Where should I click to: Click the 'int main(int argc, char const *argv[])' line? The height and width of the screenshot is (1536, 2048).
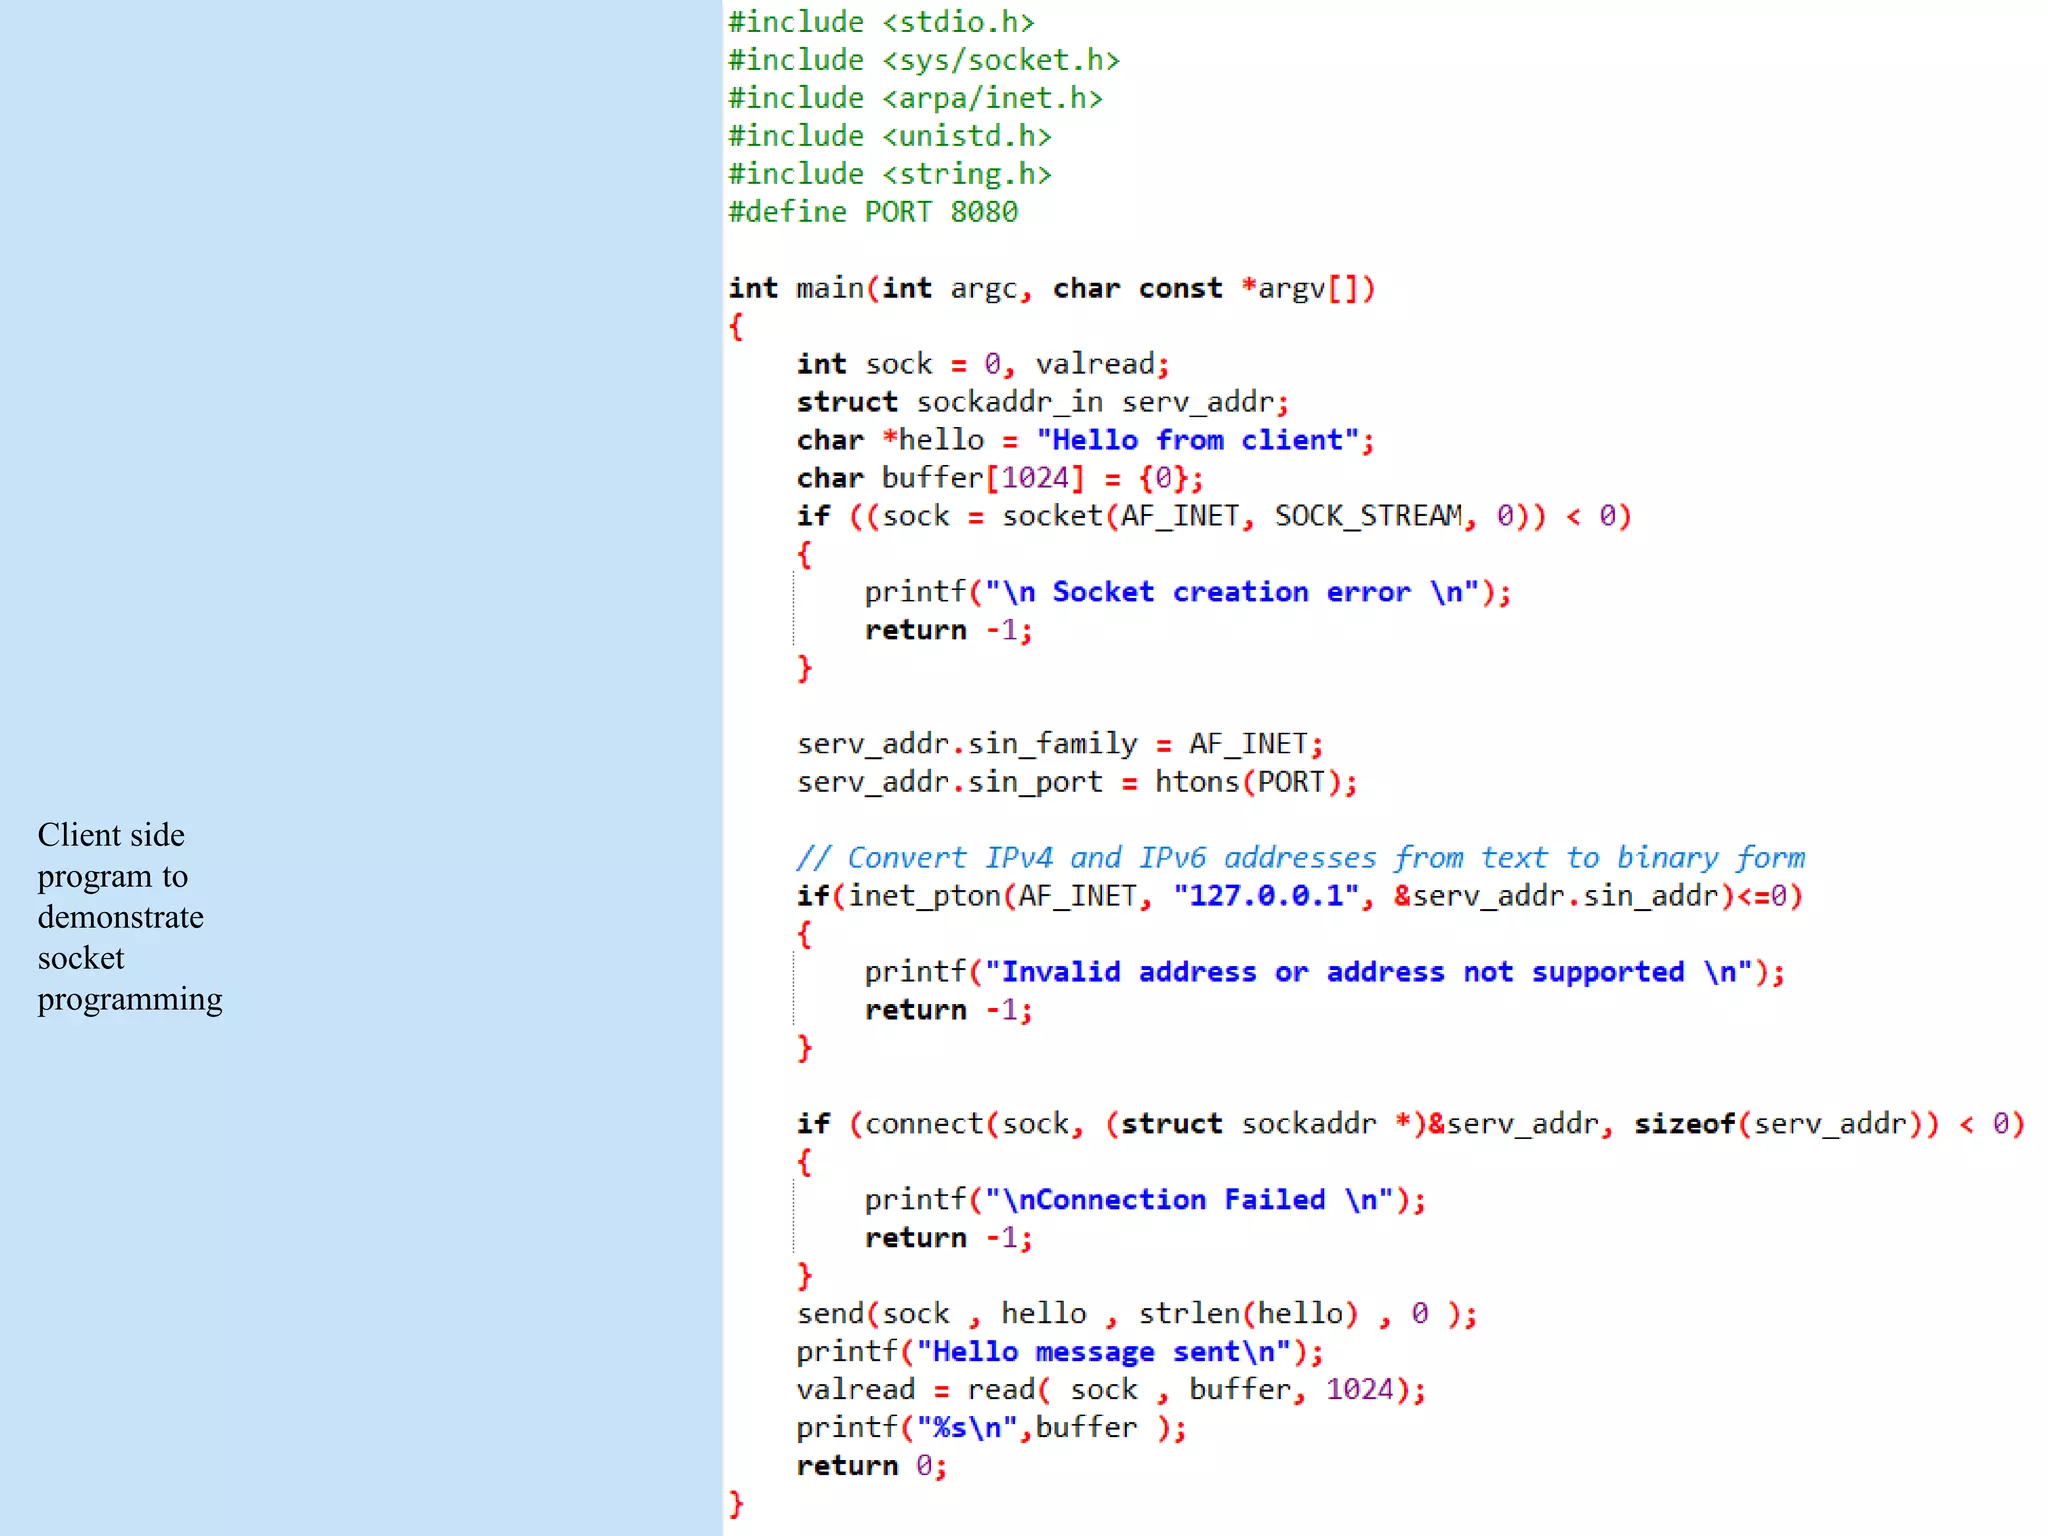(1052, 288)
